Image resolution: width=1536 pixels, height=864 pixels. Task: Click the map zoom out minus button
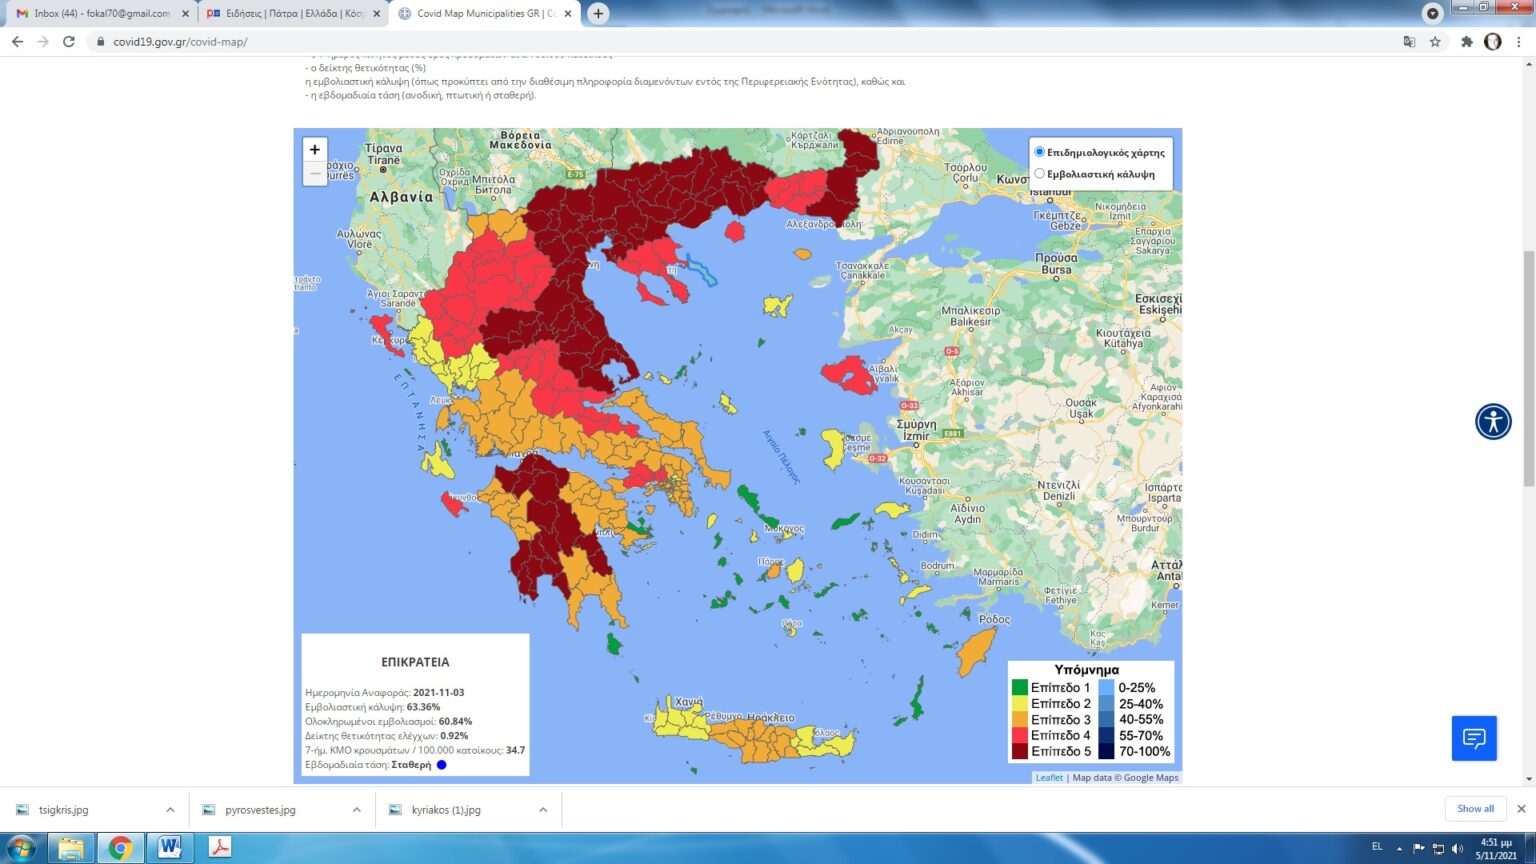pos(315,174)
